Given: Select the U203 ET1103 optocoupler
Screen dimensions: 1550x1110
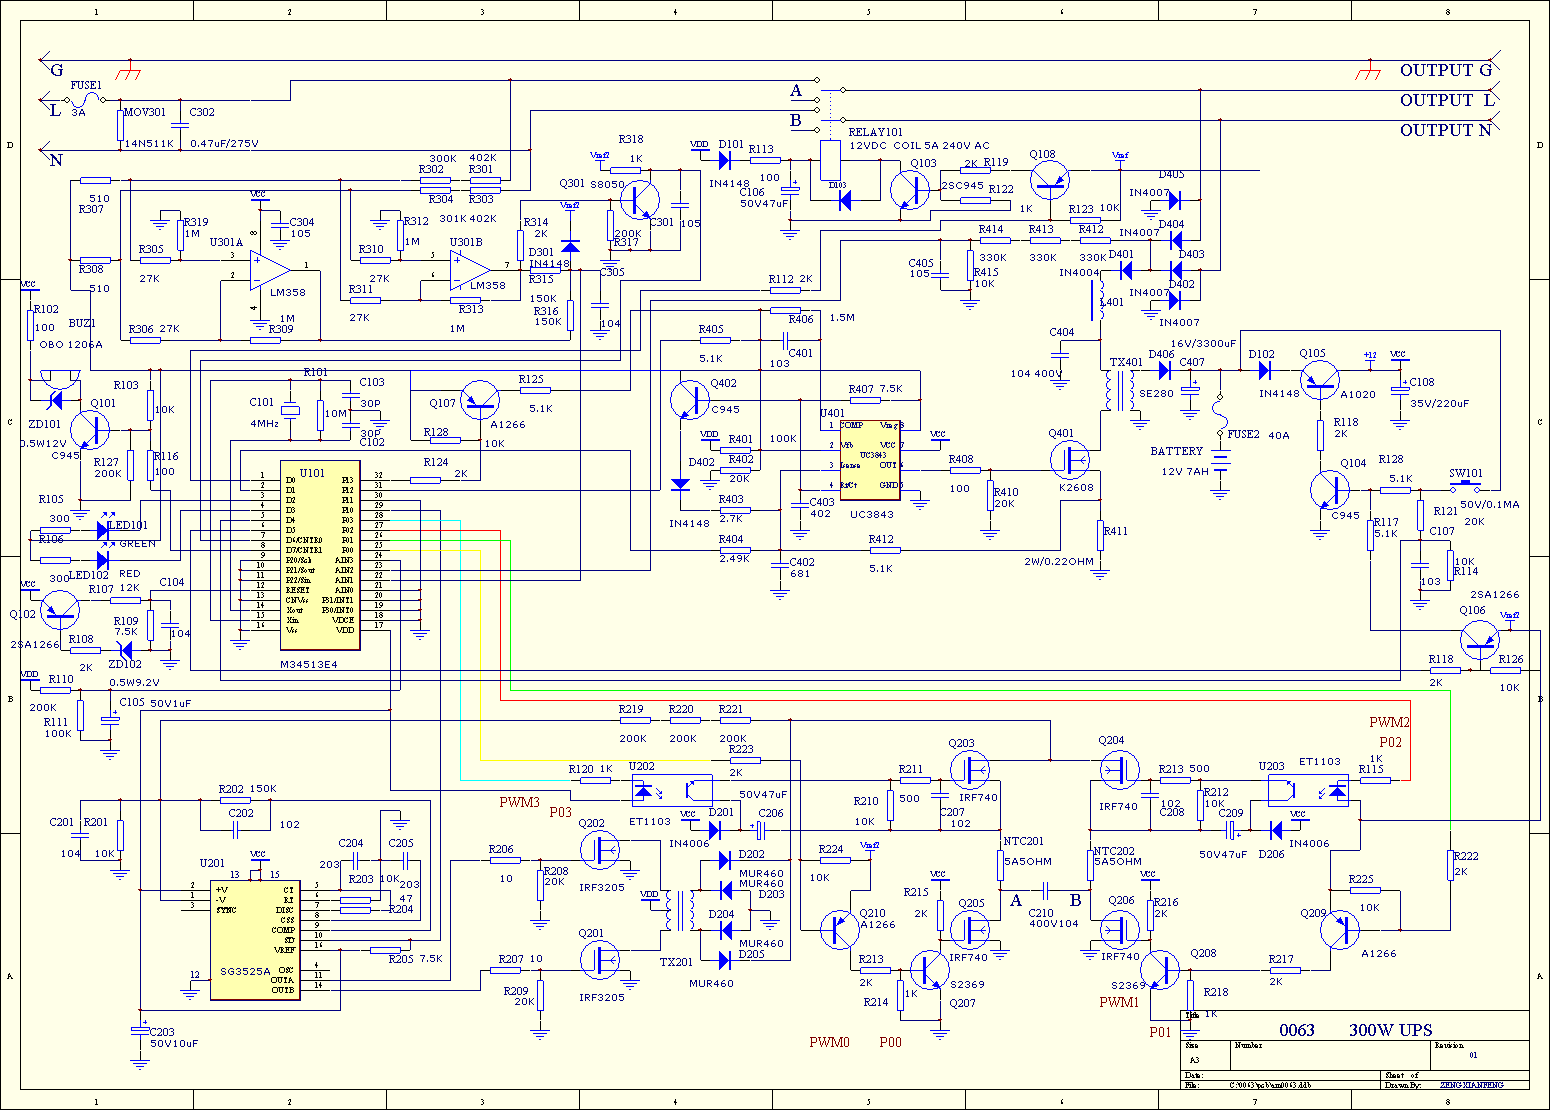Looking at the screenshot, I should (1308, 790).
